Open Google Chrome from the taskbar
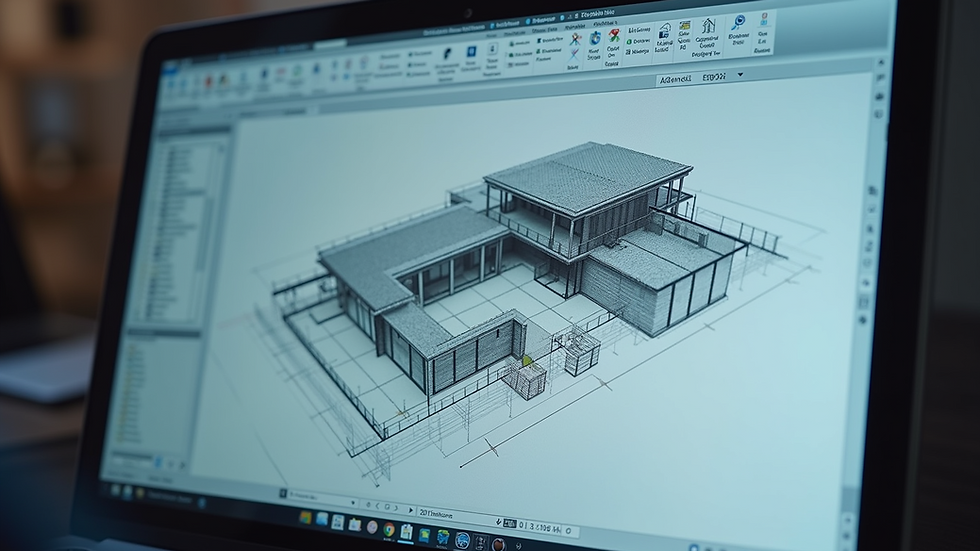The image size is (980, 551). 389,530
